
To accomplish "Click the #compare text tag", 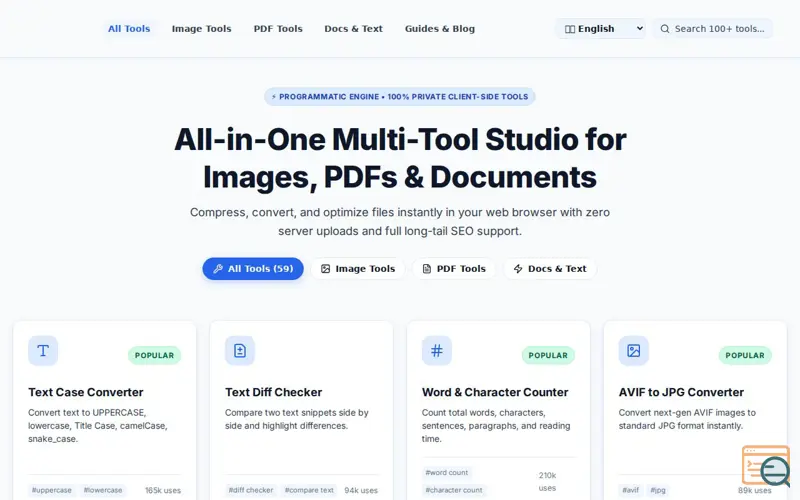I will [x=309, y=490].
